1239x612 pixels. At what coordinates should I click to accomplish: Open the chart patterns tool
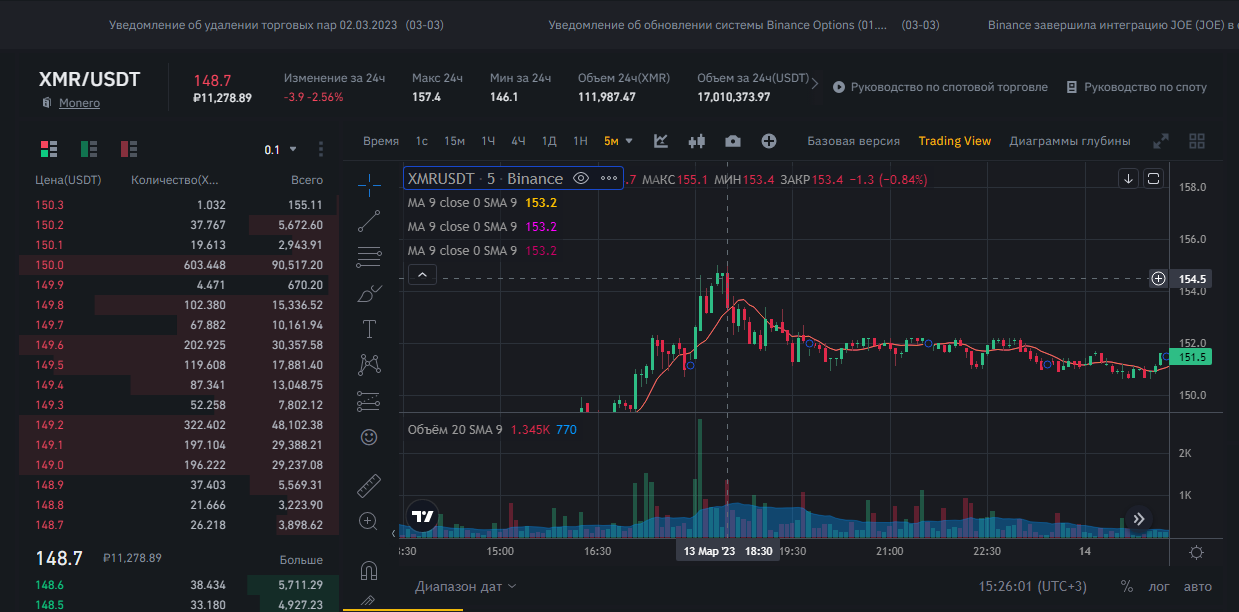click(369, 365)
